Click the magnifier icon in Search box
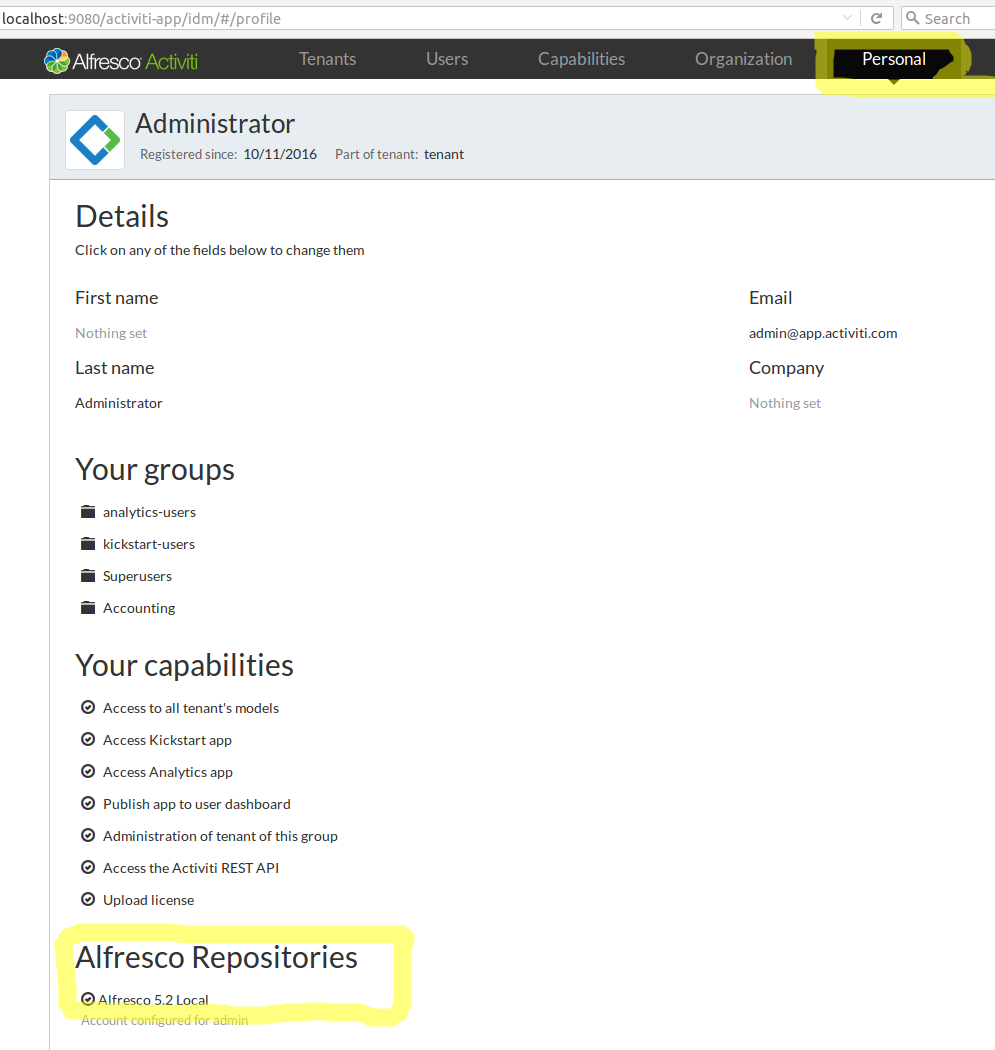This screenshot has height=1050, width=995. (x=912, y=18)
